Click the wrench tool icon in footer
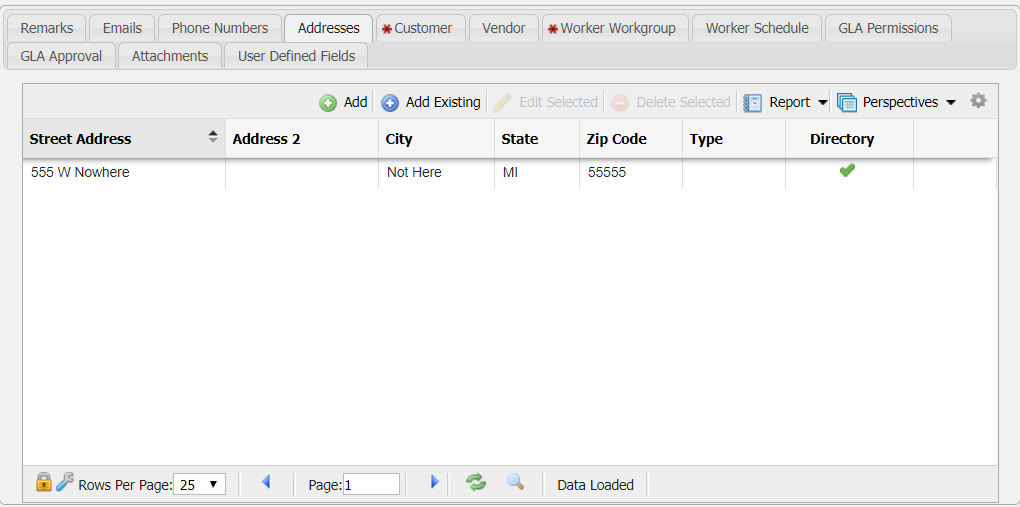The height and width of the screenshot is (507, 1020). click(64, 483)
